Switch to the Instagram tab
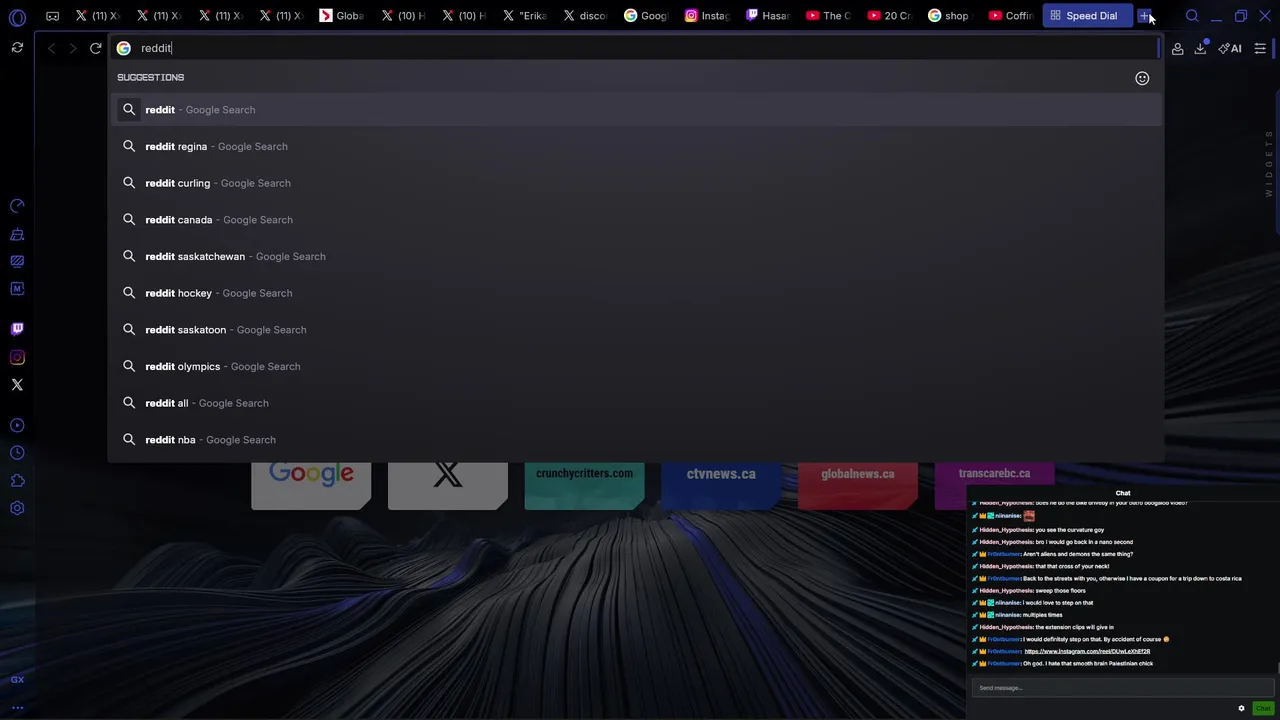The height and width of the screenshot is (720, 1280). pos(708,16)
